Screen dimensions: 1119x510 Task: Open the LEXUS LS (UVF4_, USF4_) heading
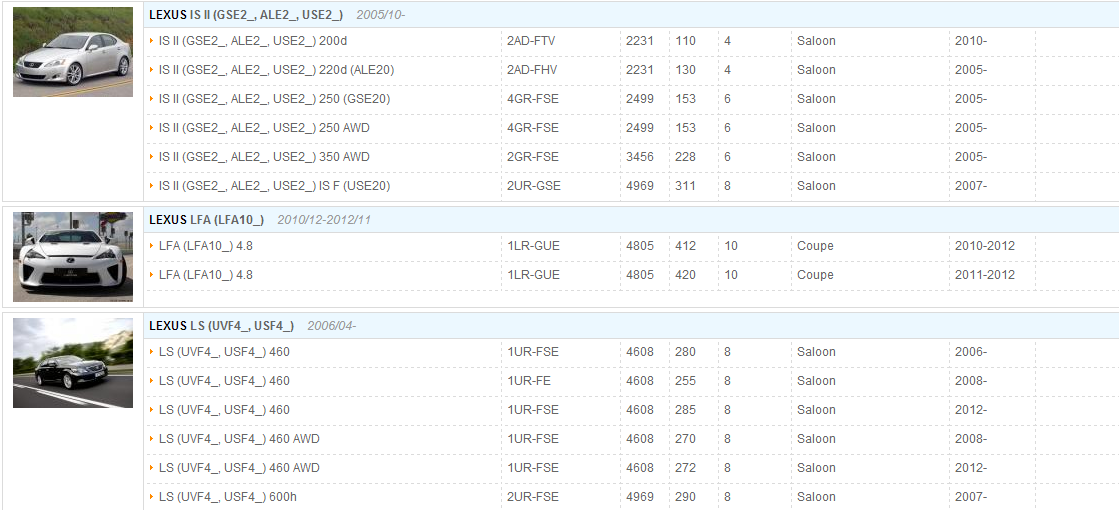tap(221, 326)
